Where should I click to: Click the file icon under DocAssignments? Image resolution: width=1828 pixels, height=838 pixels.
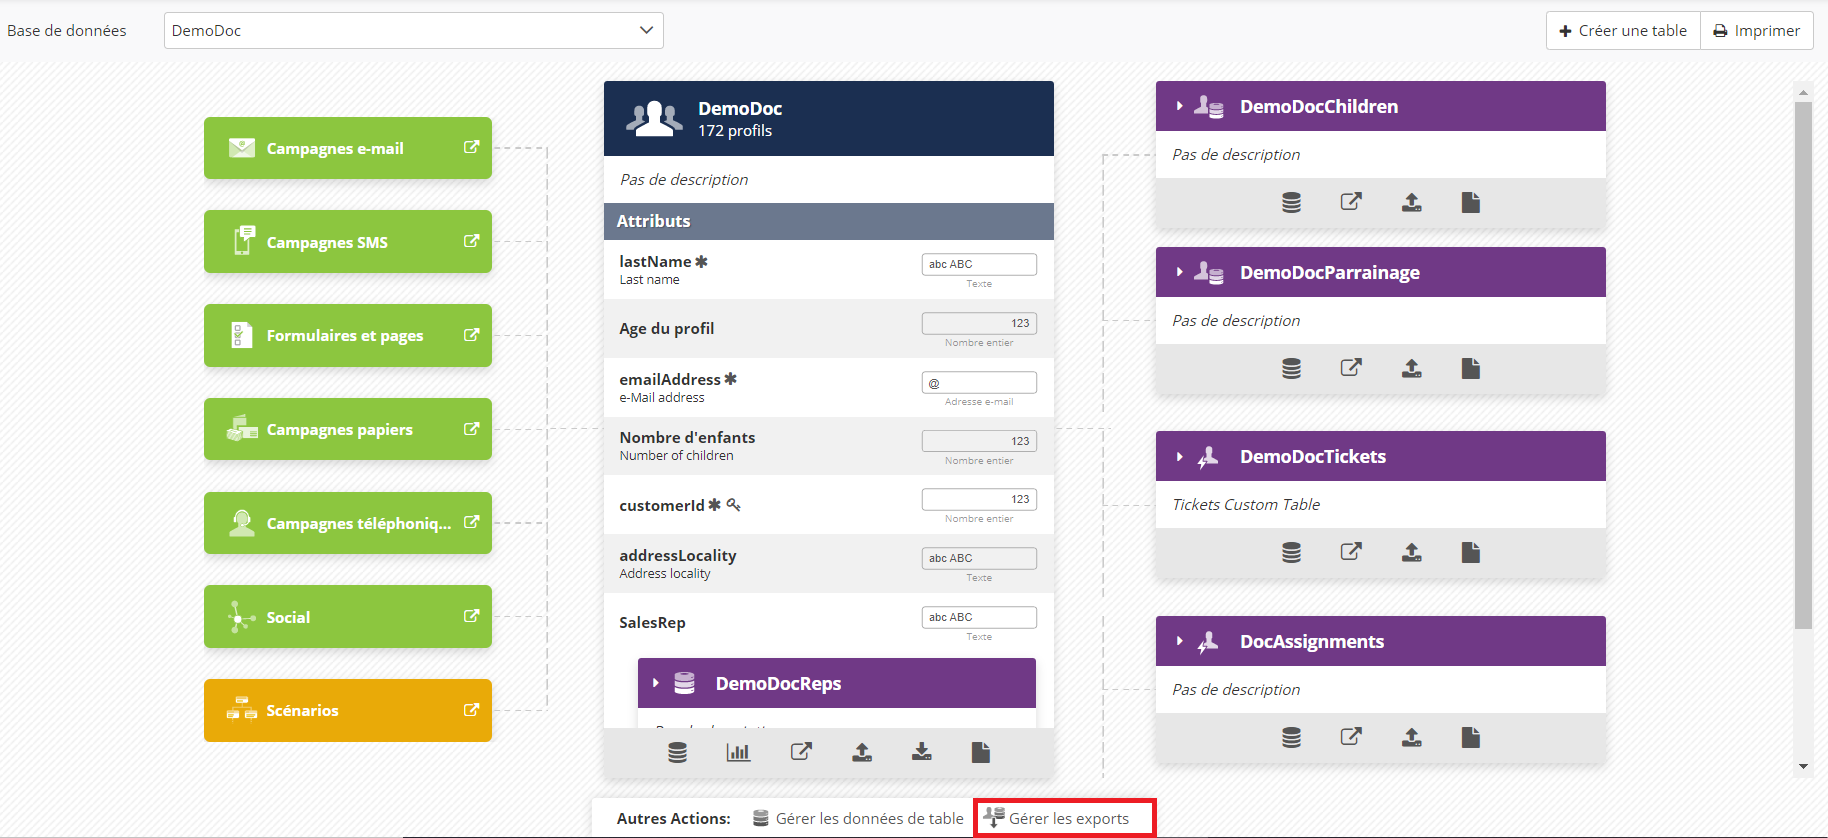(x=1470, y=738)
